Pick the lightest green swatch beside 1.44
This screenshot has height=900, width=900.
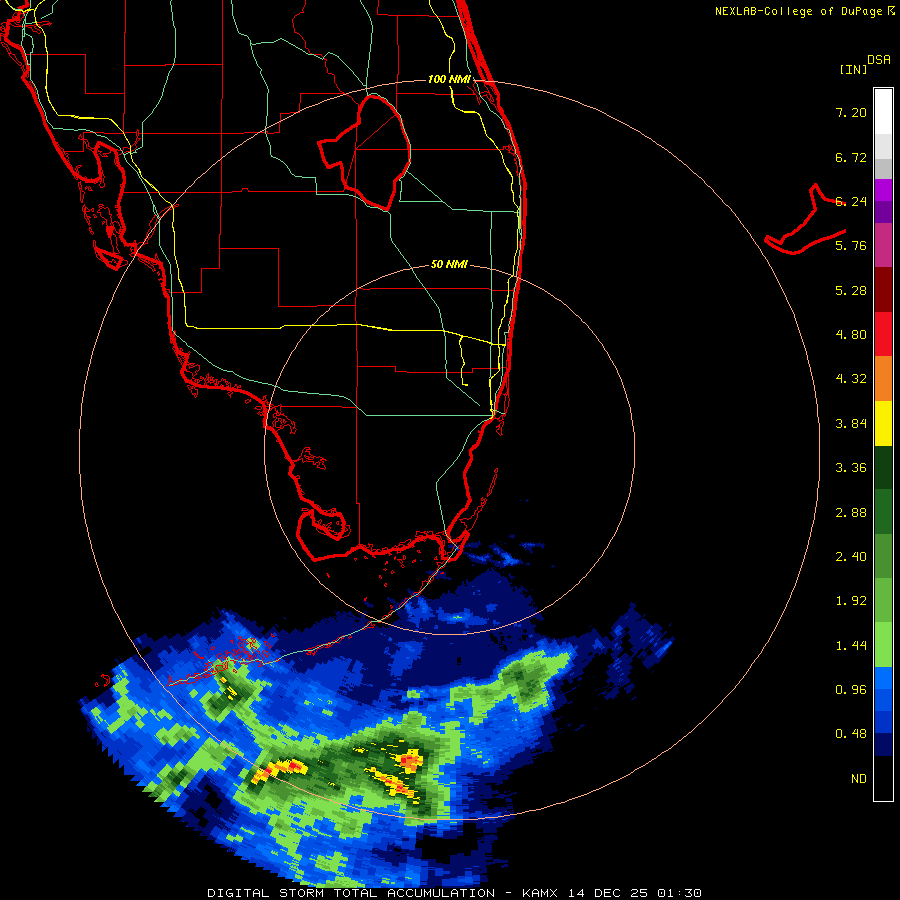pyautogui.click(x=883, y=645)
